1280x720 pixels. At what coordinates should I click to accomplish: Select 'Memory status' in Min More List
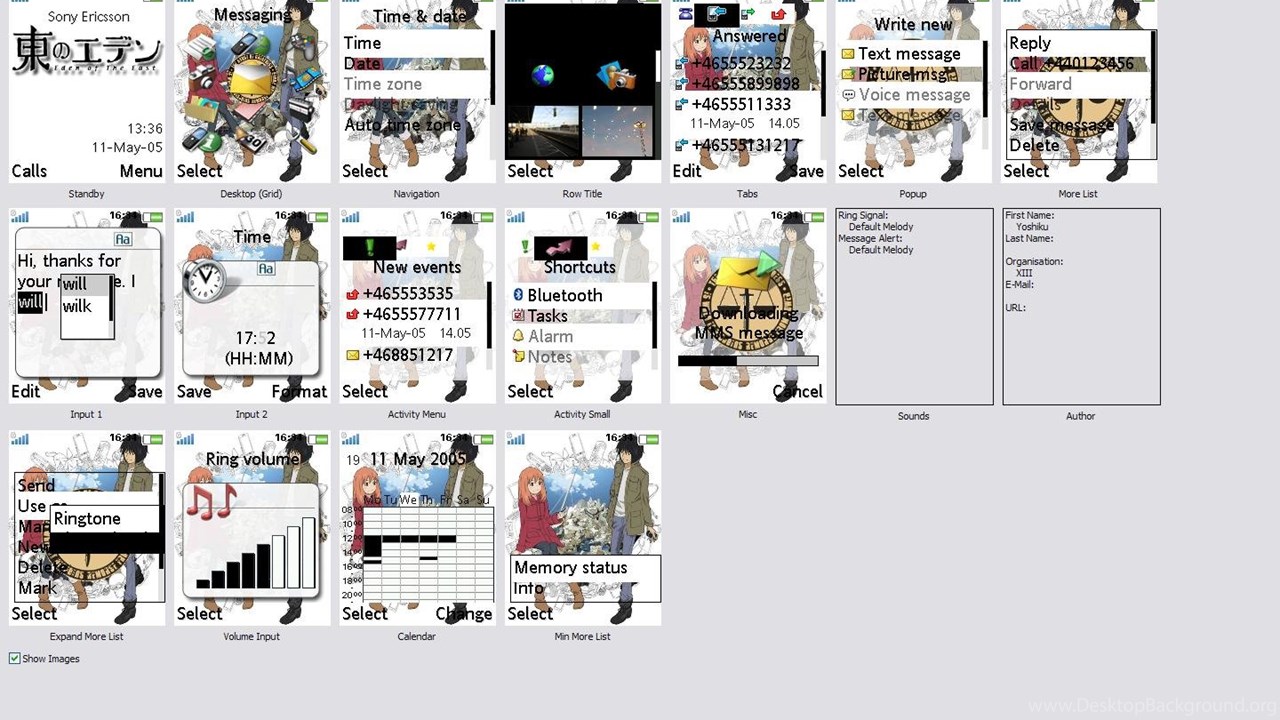tap(570, 567)
